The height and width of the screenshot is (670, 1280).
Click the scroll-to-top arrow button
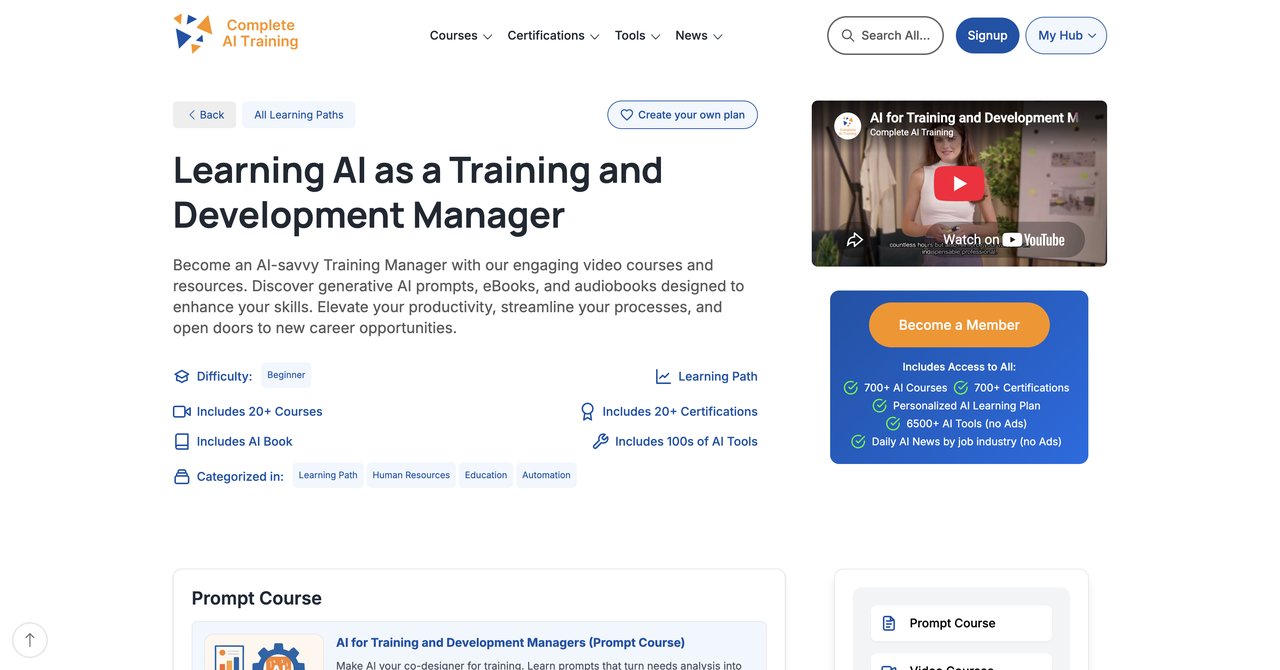(30, 640)
